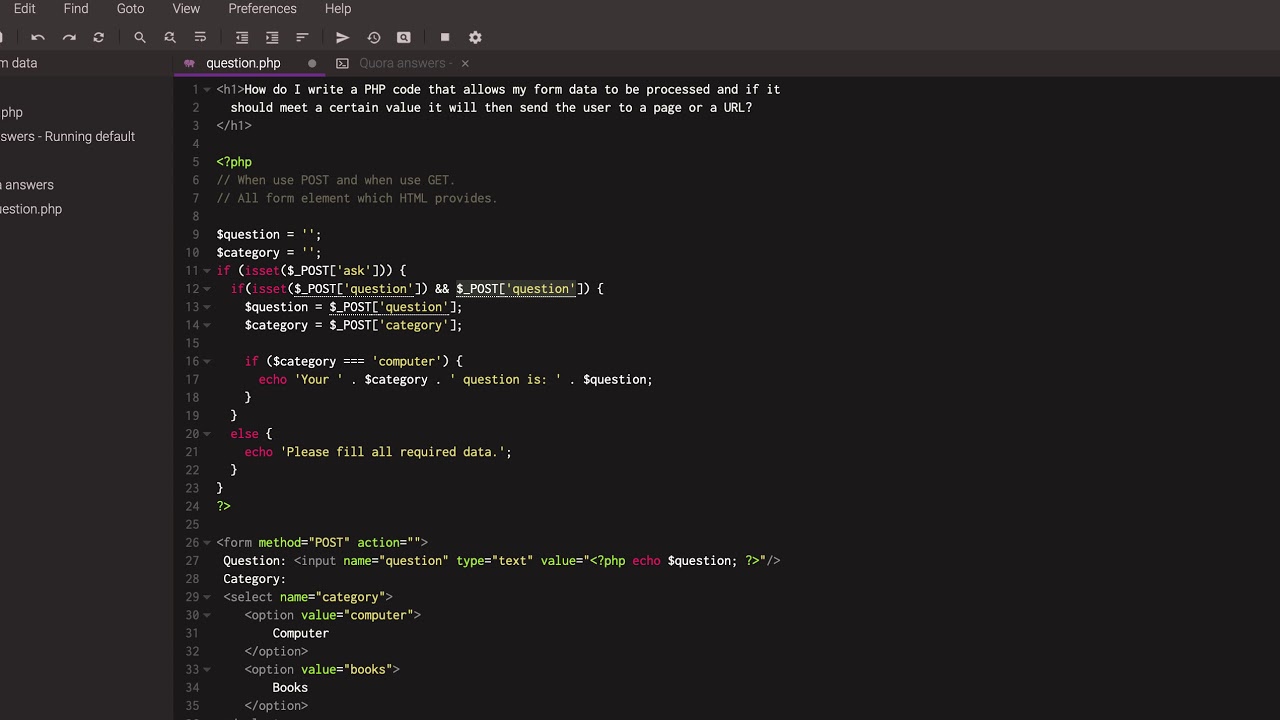The width and height of the screenshot is (1280, 720).
Task: Click the Preview magnifier-box icon
Action: [404, 37]
